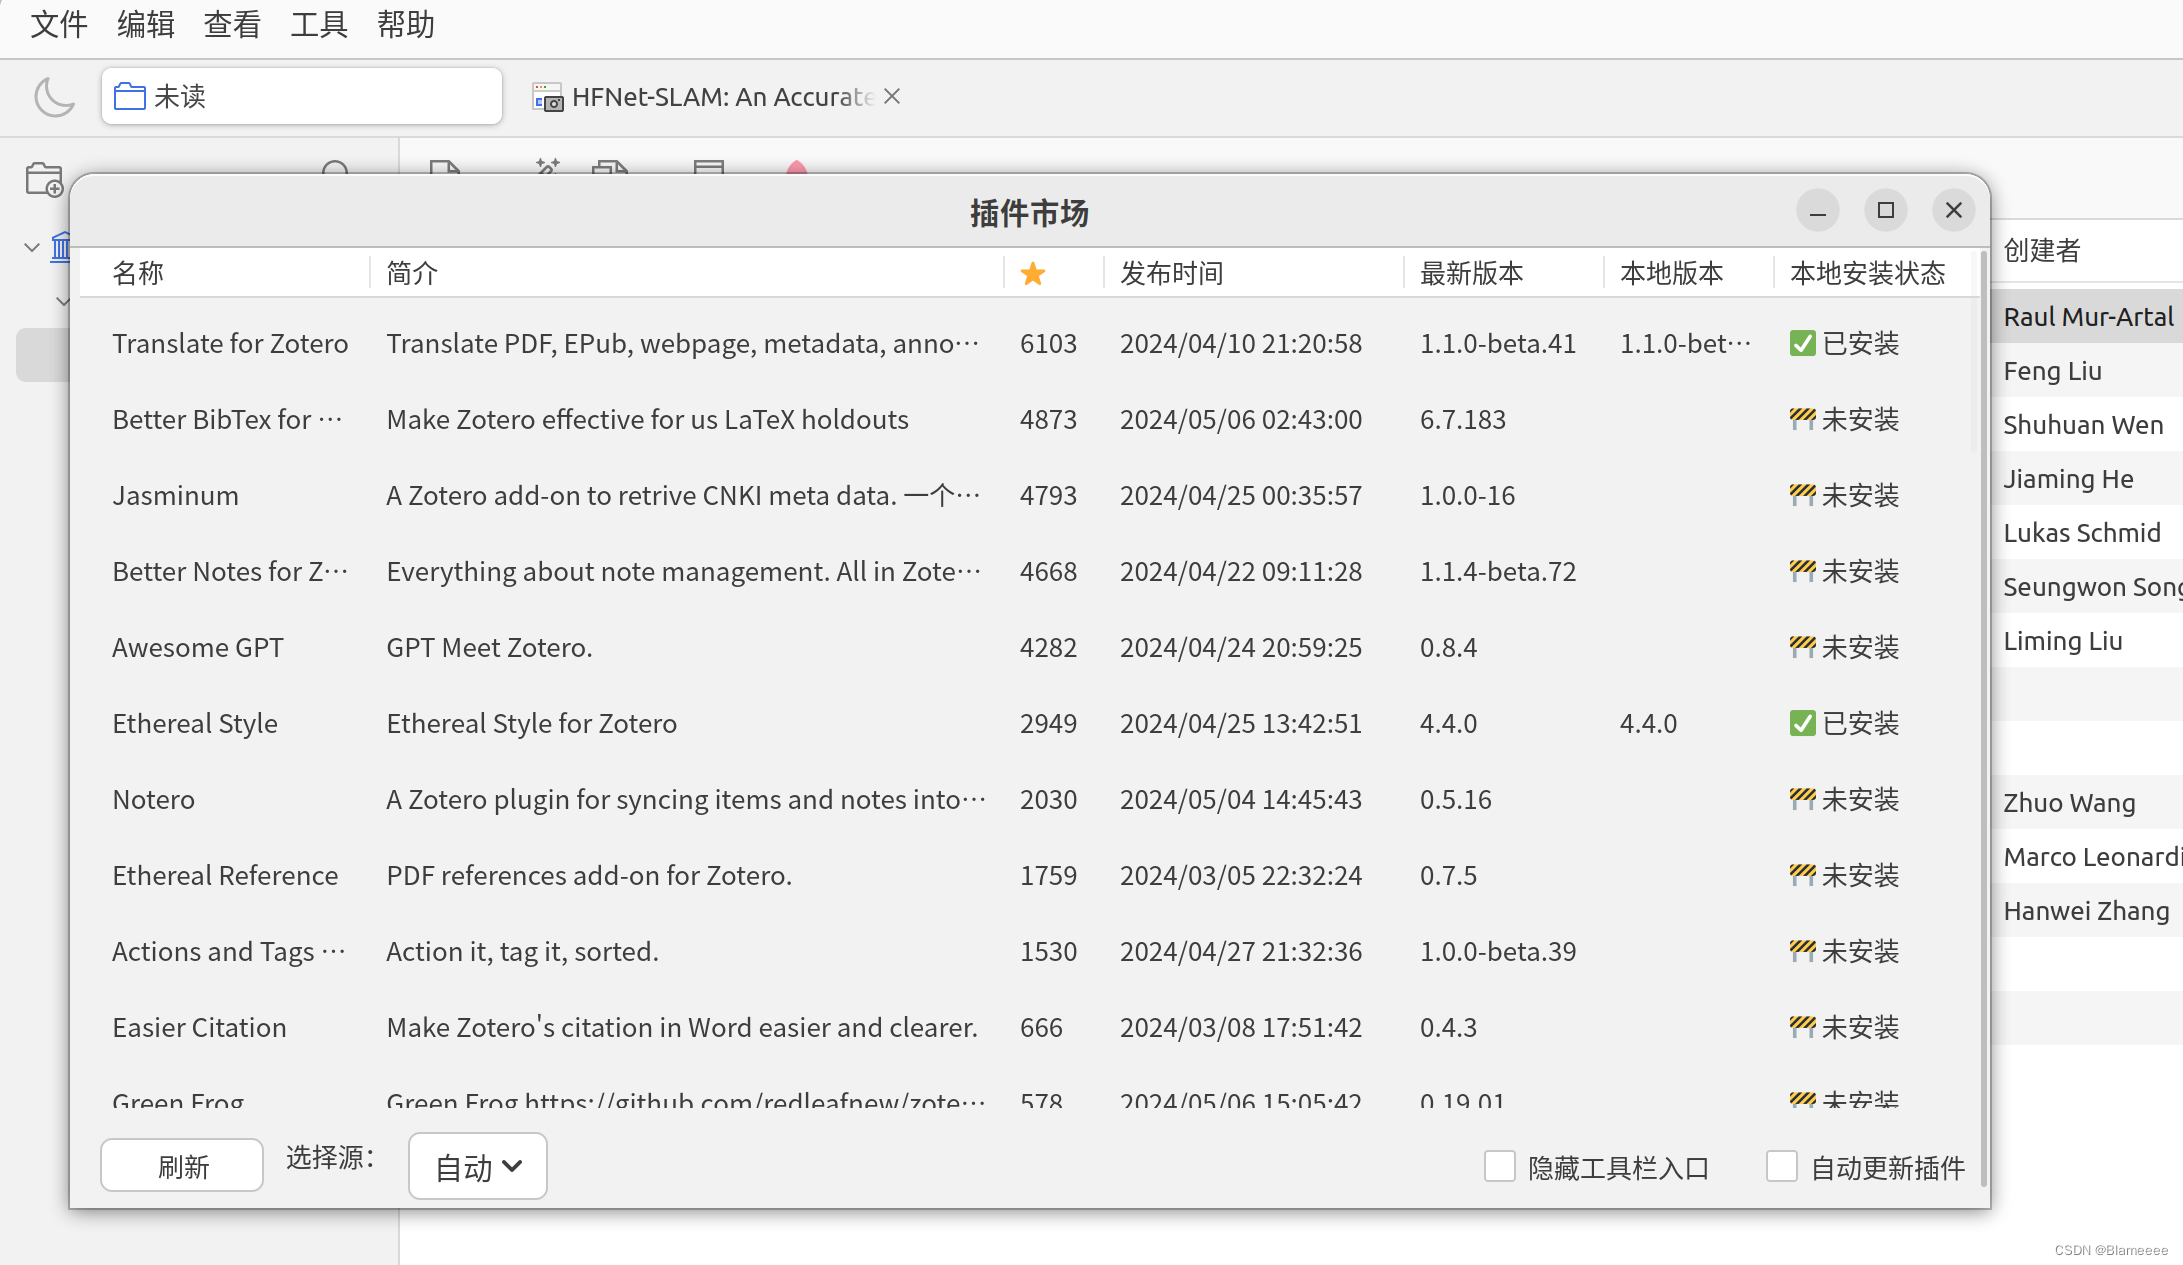Click the star rating column header
Viewport: 2183px width, 1265px height.
click(x=1033, y=274)
